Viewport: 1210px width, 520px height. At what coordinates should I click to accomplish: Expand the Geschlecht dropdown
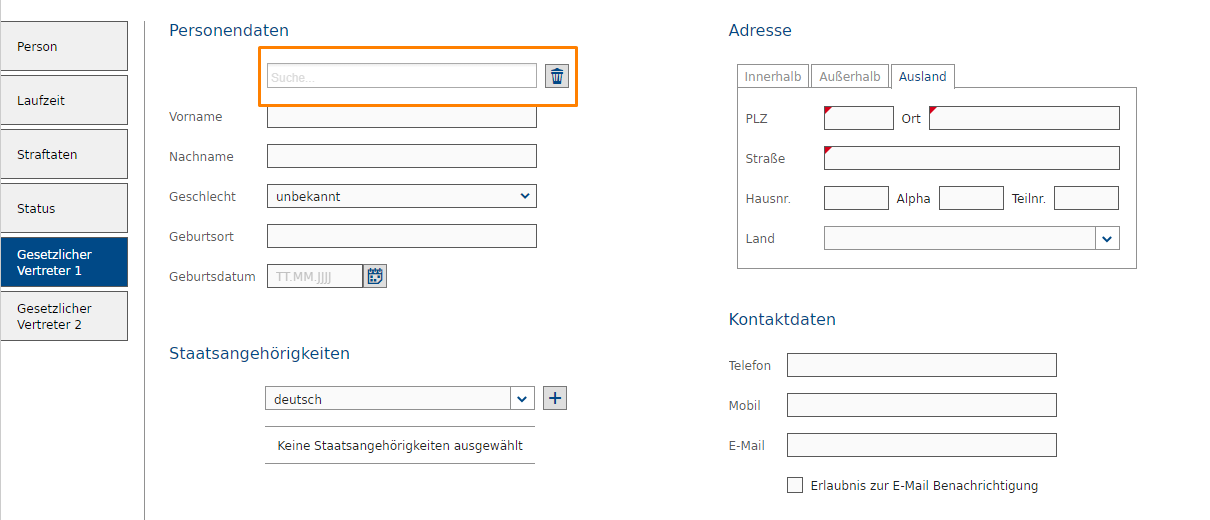point(402,196)
